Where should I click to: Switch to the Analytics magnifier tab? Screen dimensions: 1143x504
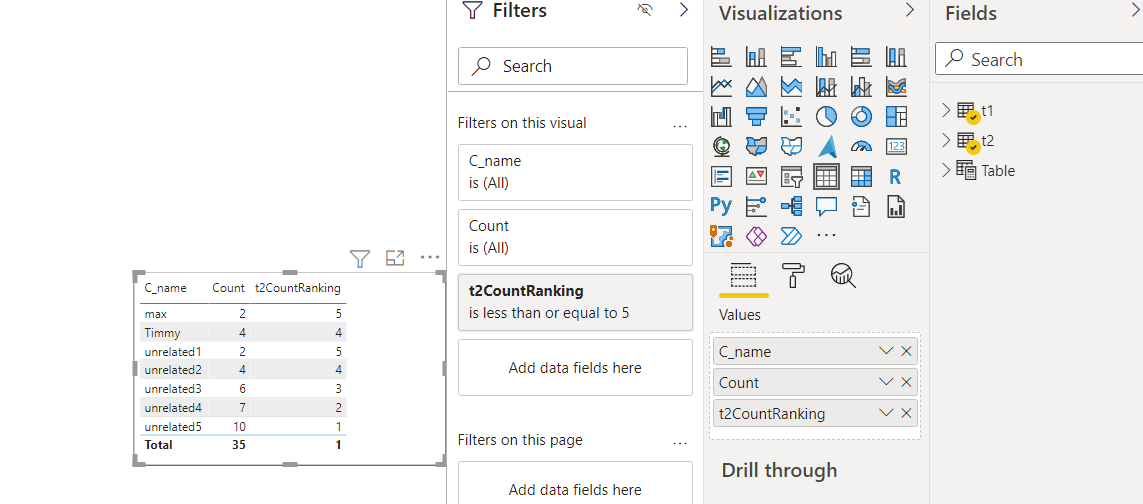click(843, 276)
